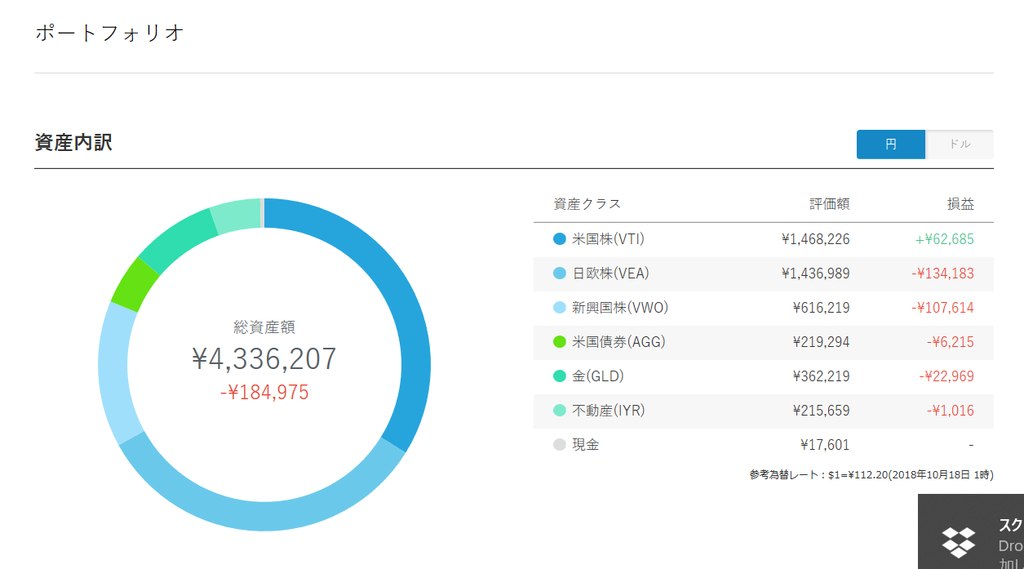Click the 総資産額 ¥4,336,207 total
1024x569 pixels.
click(x=264, y=359)
